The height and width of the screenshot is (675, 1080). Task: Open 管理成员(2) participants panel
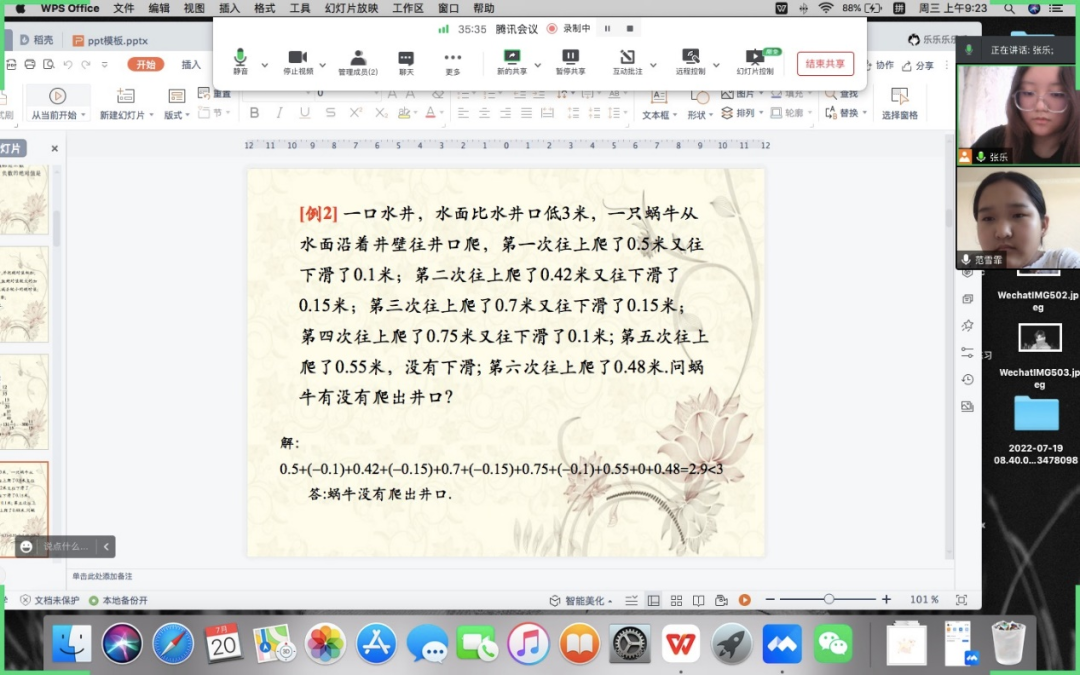tap(358, 62)
